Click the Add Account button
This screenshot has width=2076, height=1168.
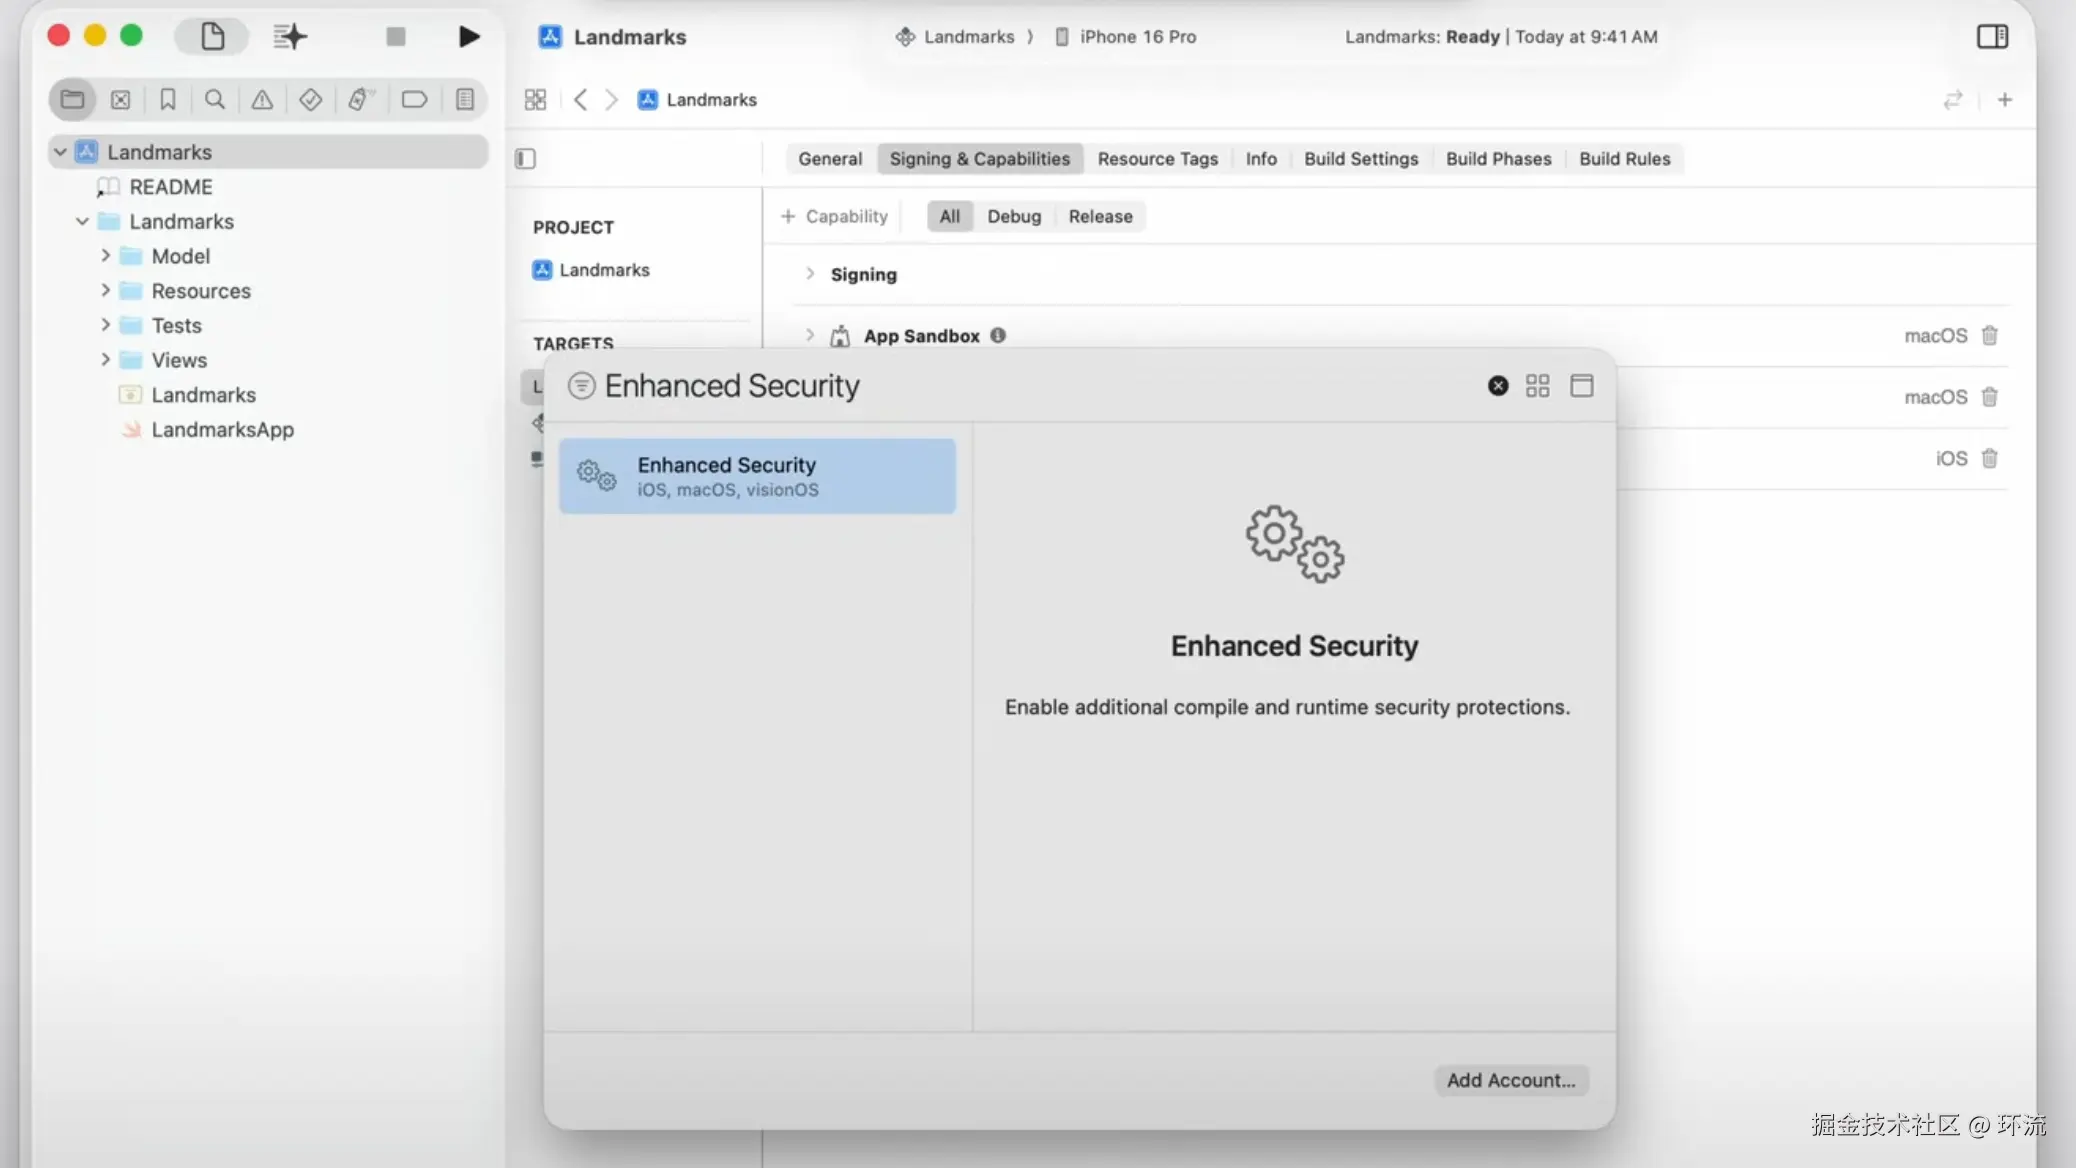pos(1510,1080)
